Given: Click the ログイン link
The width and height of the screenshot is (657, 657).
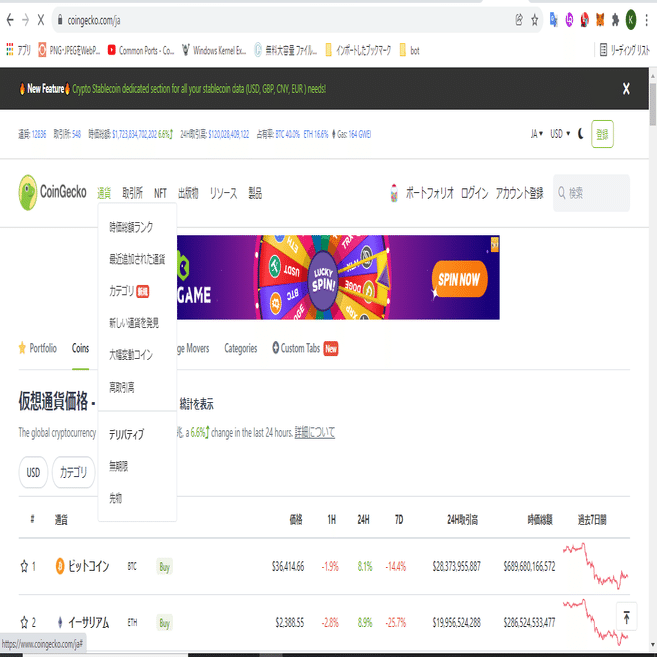Looking at the screenshot, I should 475,193.
